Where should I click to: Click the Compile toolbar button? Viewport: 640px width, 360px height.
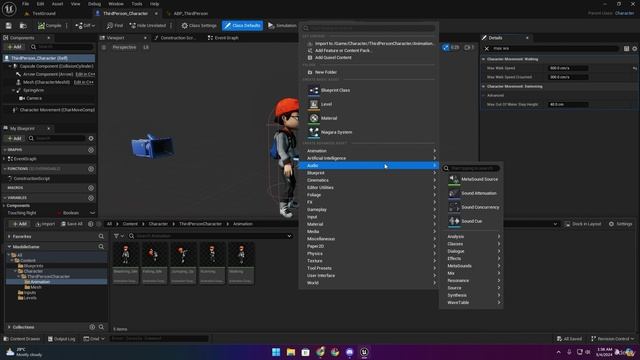[49, 26]
